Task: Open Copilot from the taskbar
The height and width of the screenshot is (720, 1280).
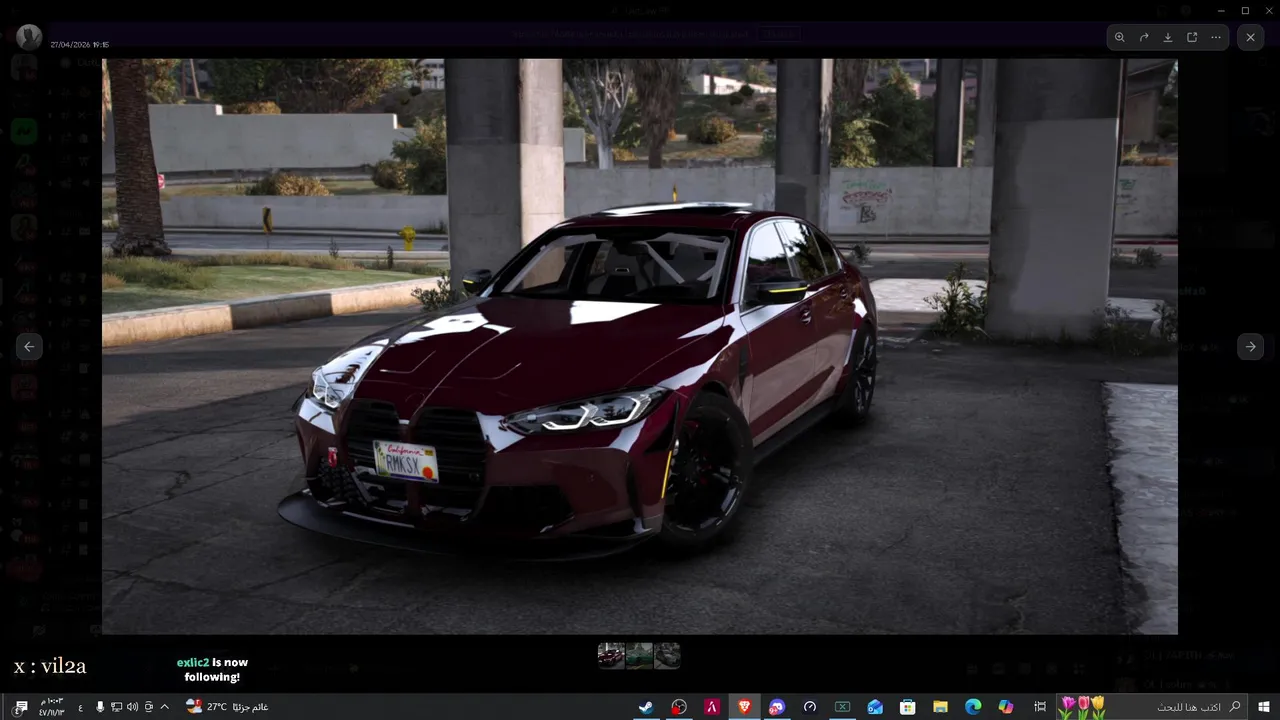Action: 1006,707
